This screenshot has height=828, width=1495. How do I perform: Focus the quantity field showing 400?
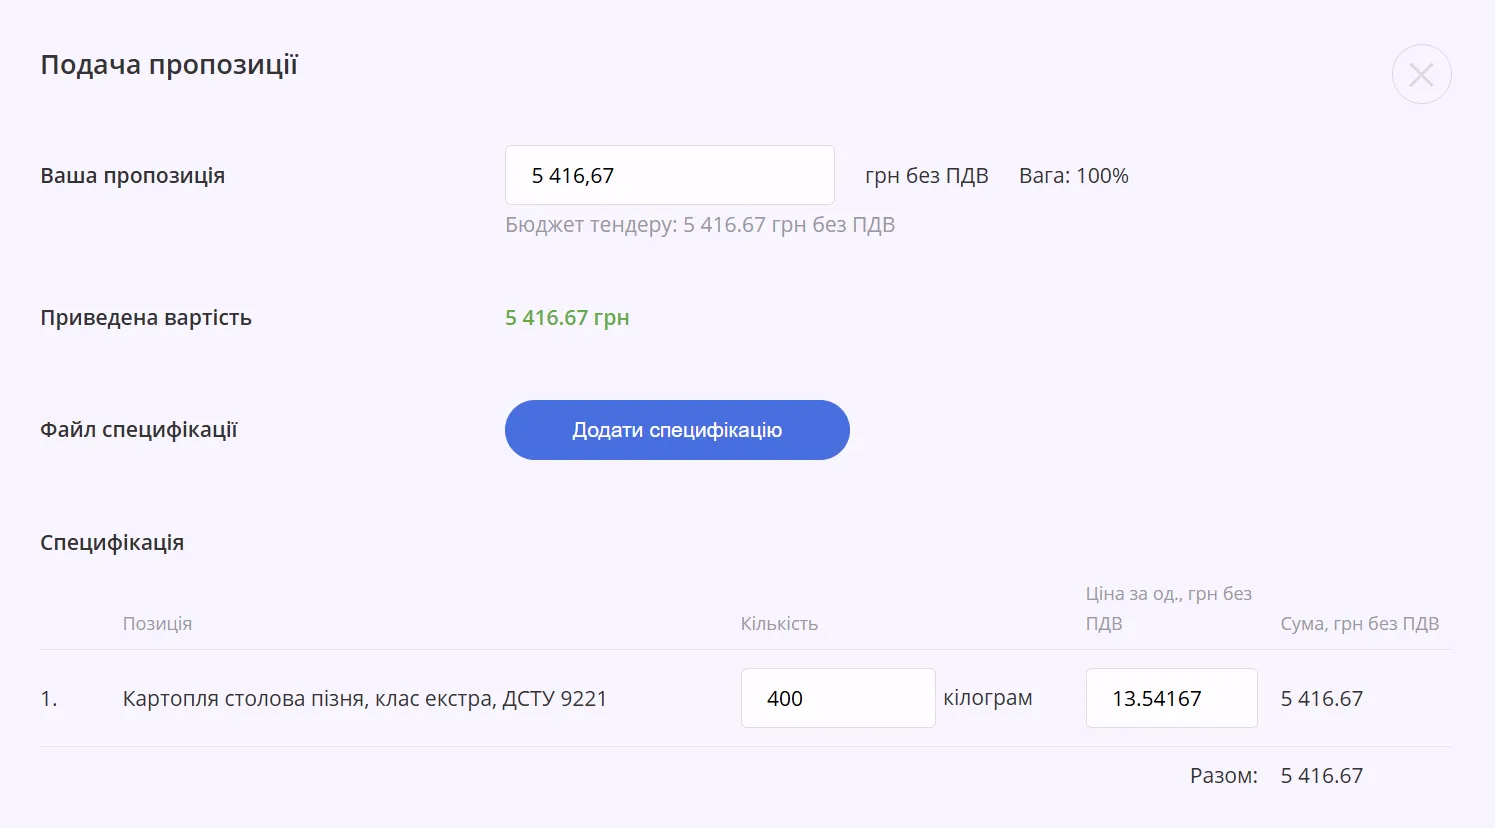click(x=838, y=698)
